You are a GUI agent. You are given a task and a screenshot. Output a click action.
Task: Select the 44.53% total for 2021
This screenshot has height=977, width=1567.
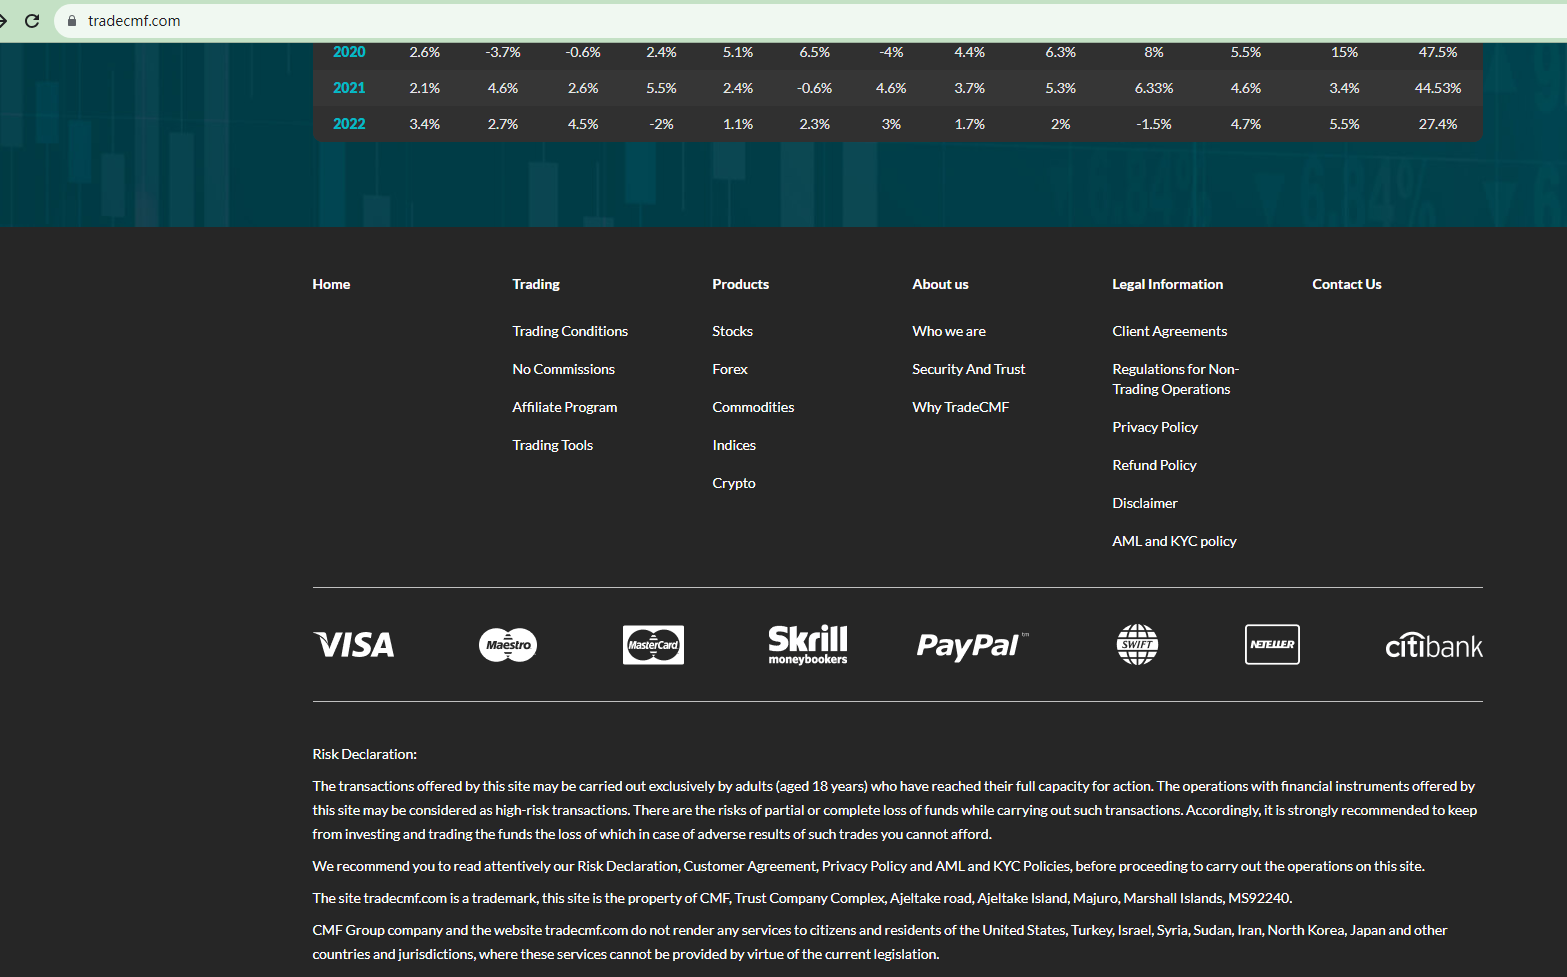1438,88
